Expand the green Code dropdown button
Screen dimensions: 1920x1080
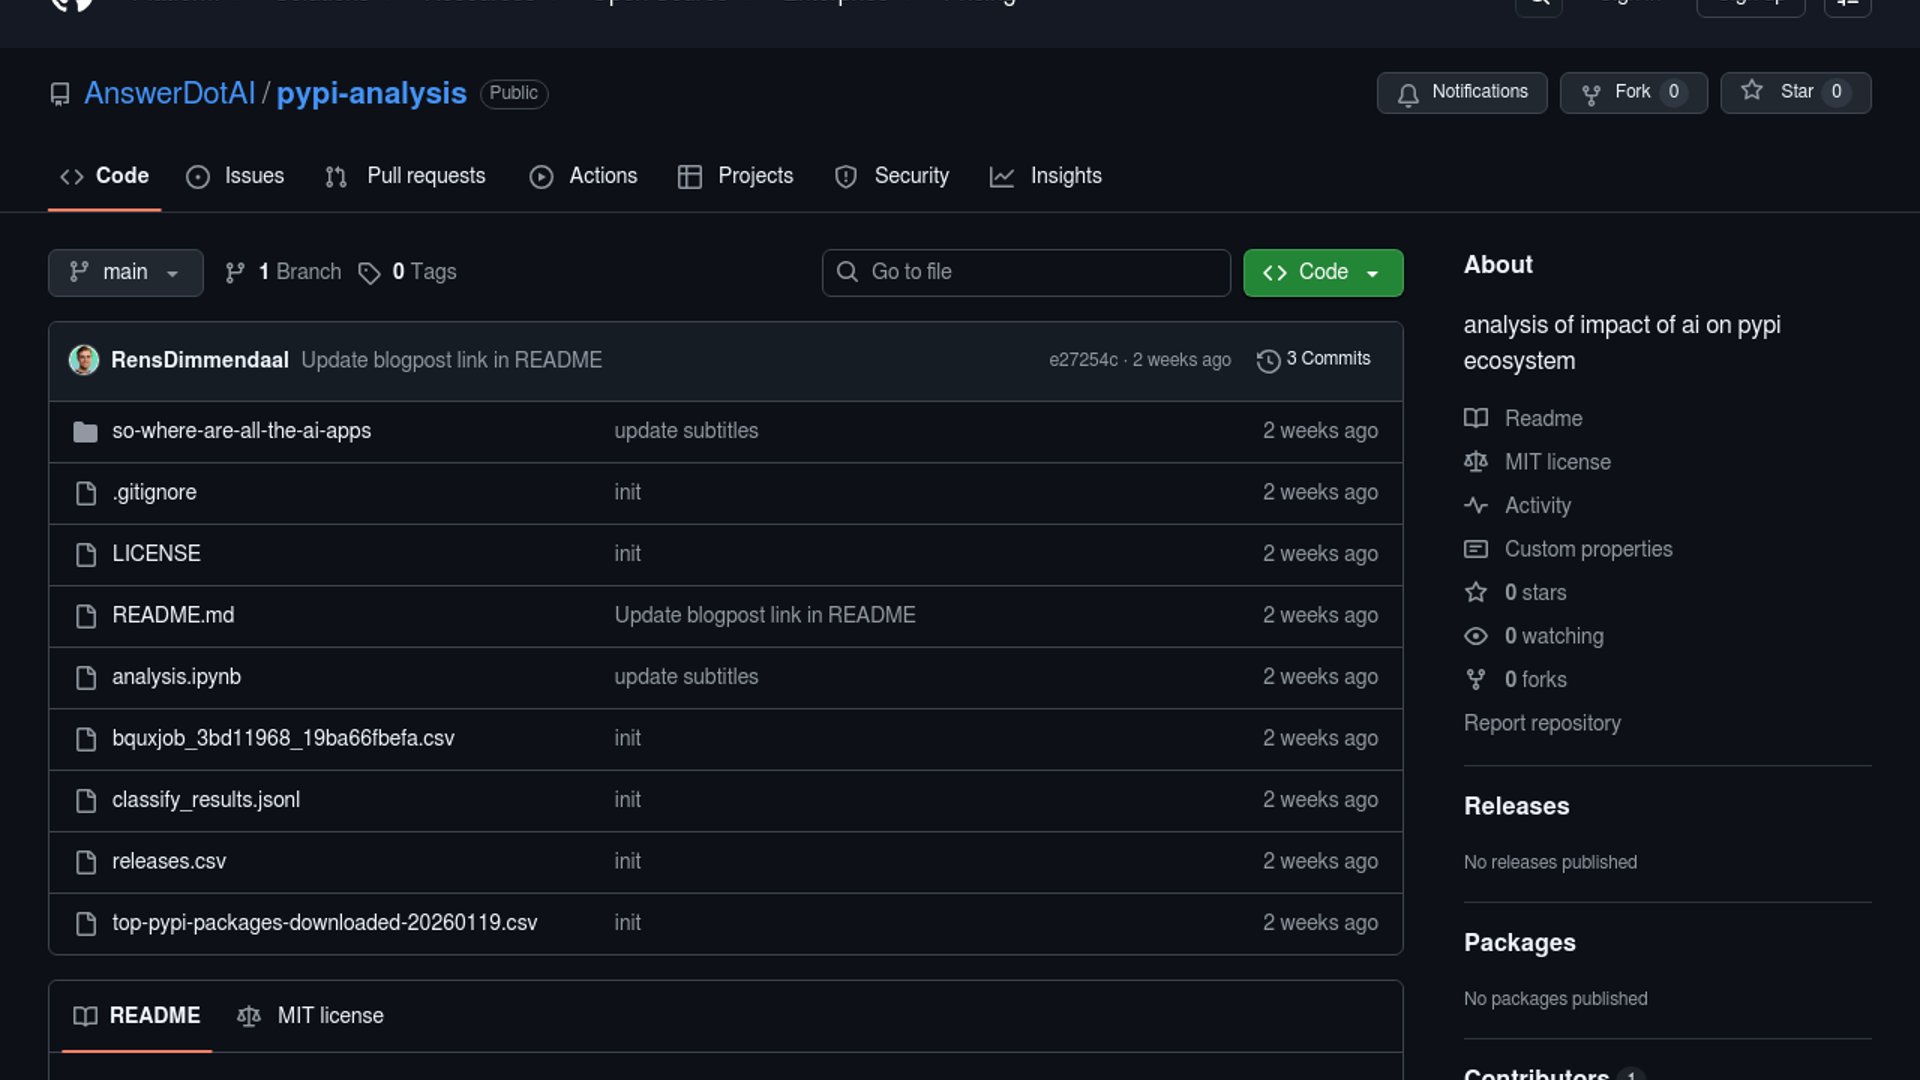[1322, 273]
